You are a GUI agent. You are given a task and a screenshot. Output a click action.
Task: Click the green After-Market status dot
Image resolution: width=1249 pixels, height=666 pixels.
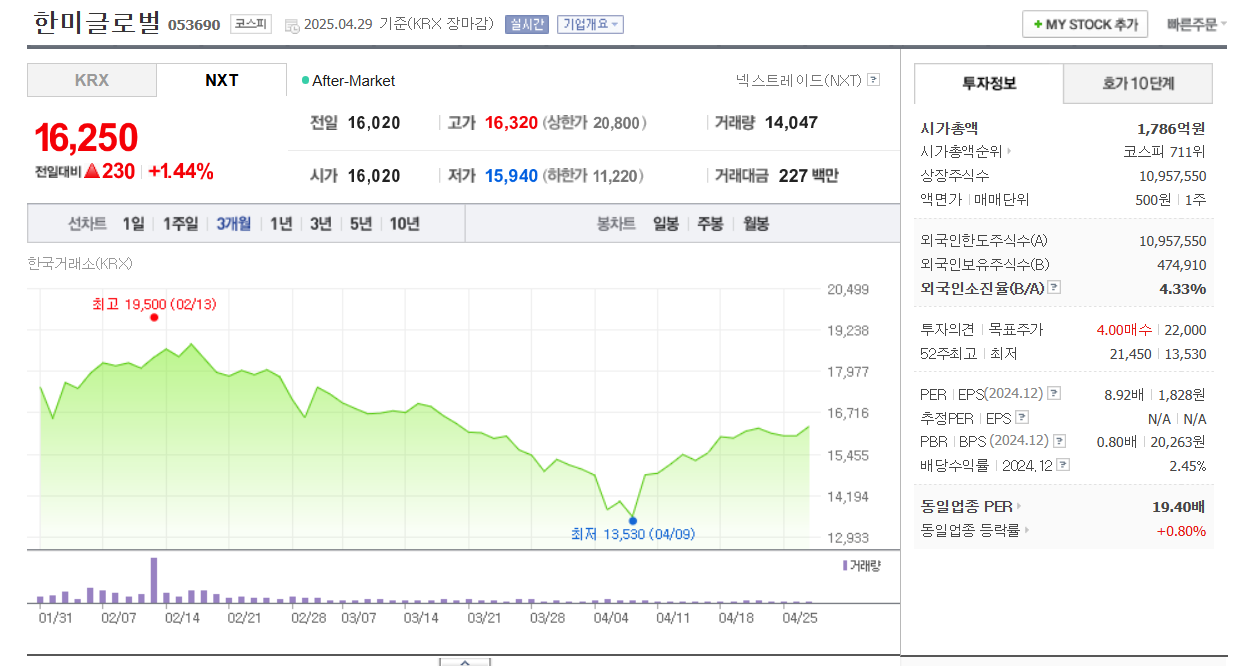306,80
